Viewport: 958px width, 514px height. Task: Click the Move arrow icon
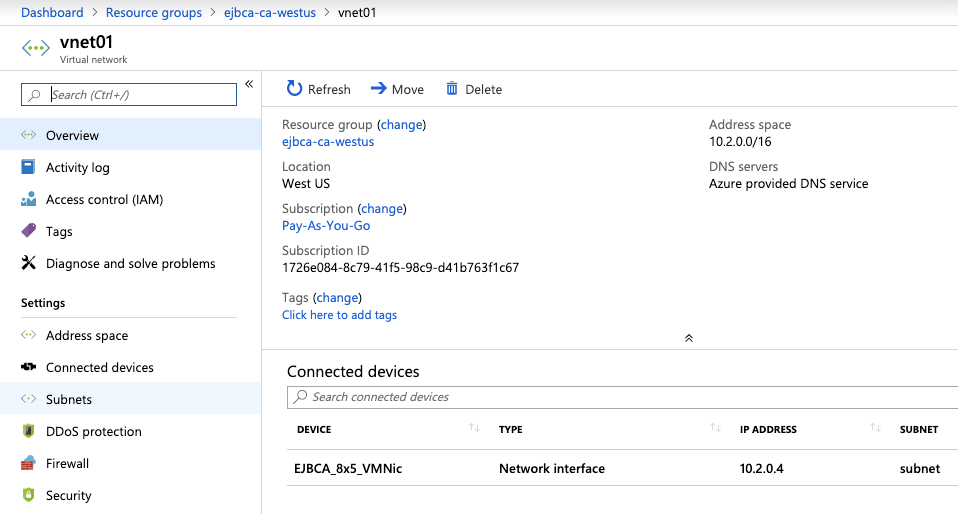pos(378,89)
